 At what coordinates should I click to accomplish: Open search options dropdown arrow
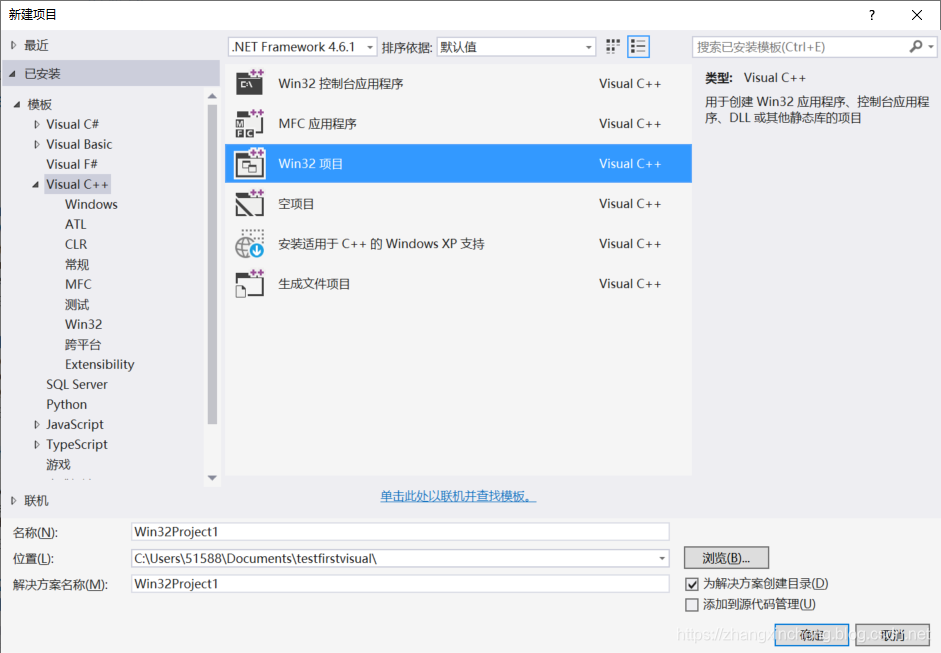[931, 47]
